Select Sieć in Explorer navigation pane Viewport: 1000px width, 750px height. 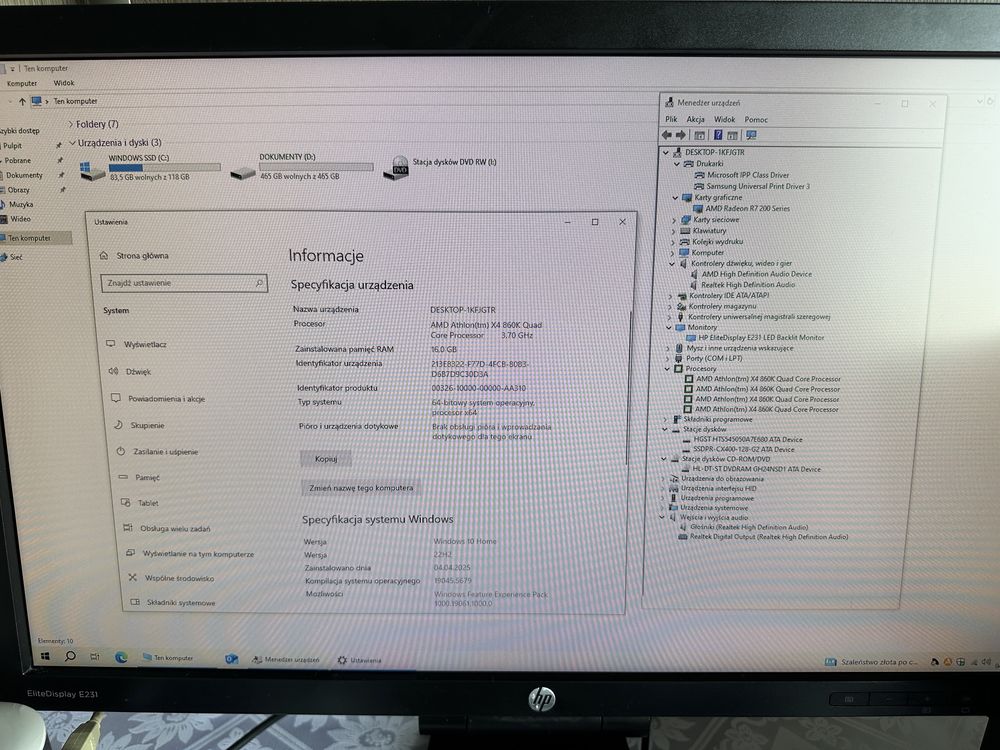coord(15,257)
